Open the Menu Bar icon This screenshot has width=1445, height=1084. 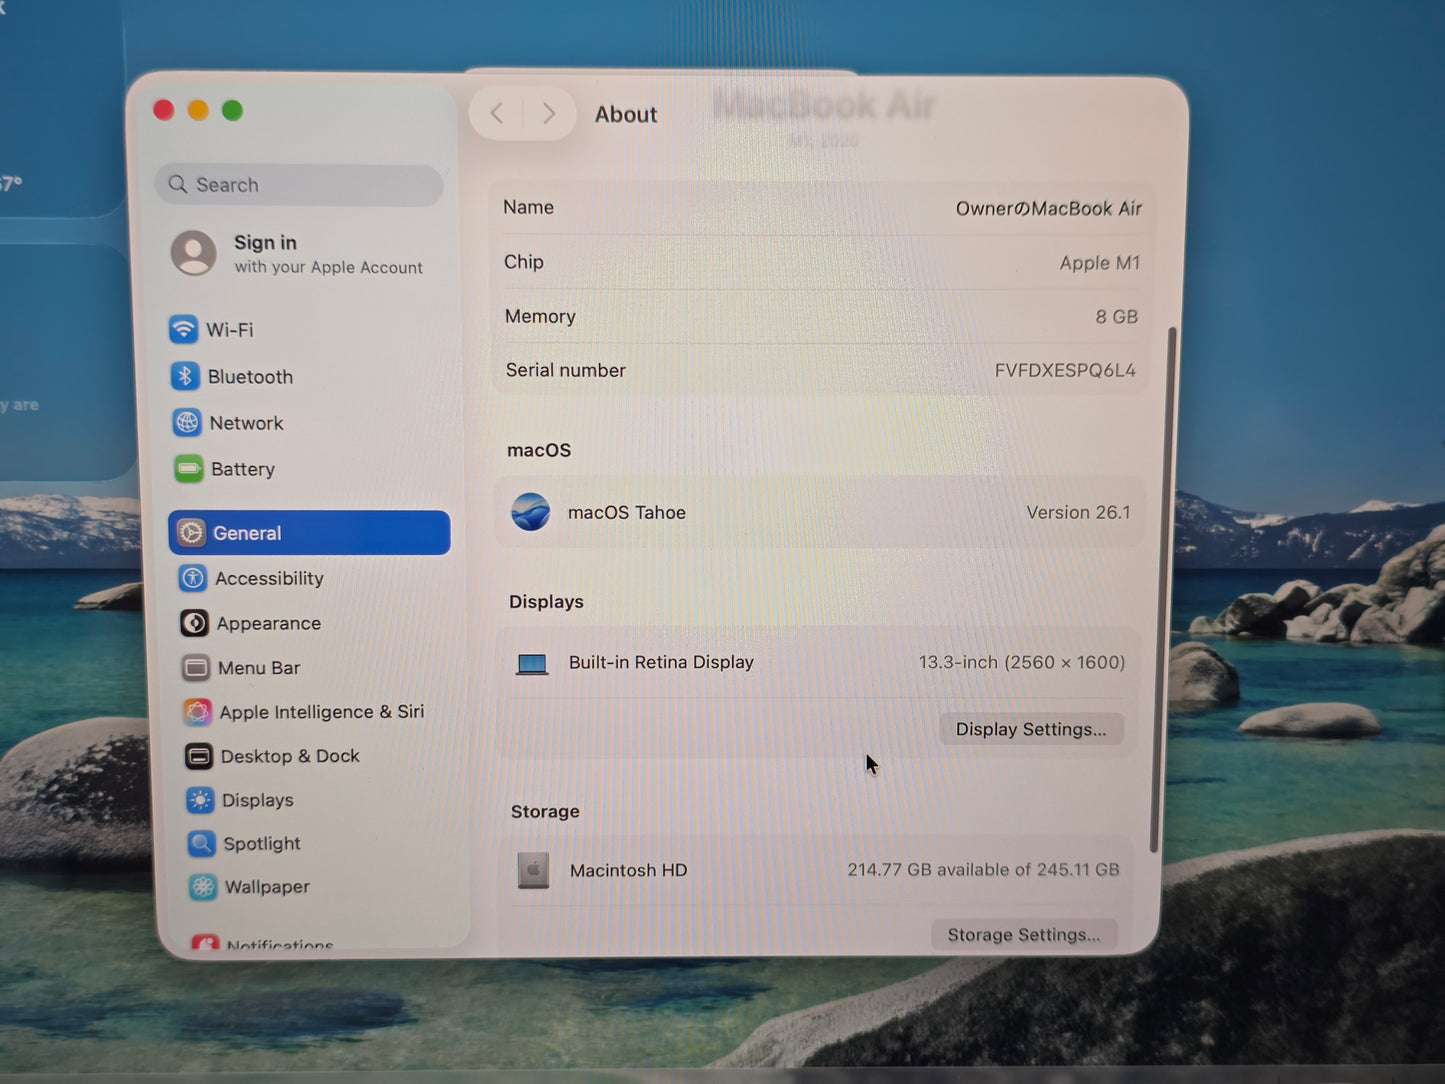tap(196, 667)
